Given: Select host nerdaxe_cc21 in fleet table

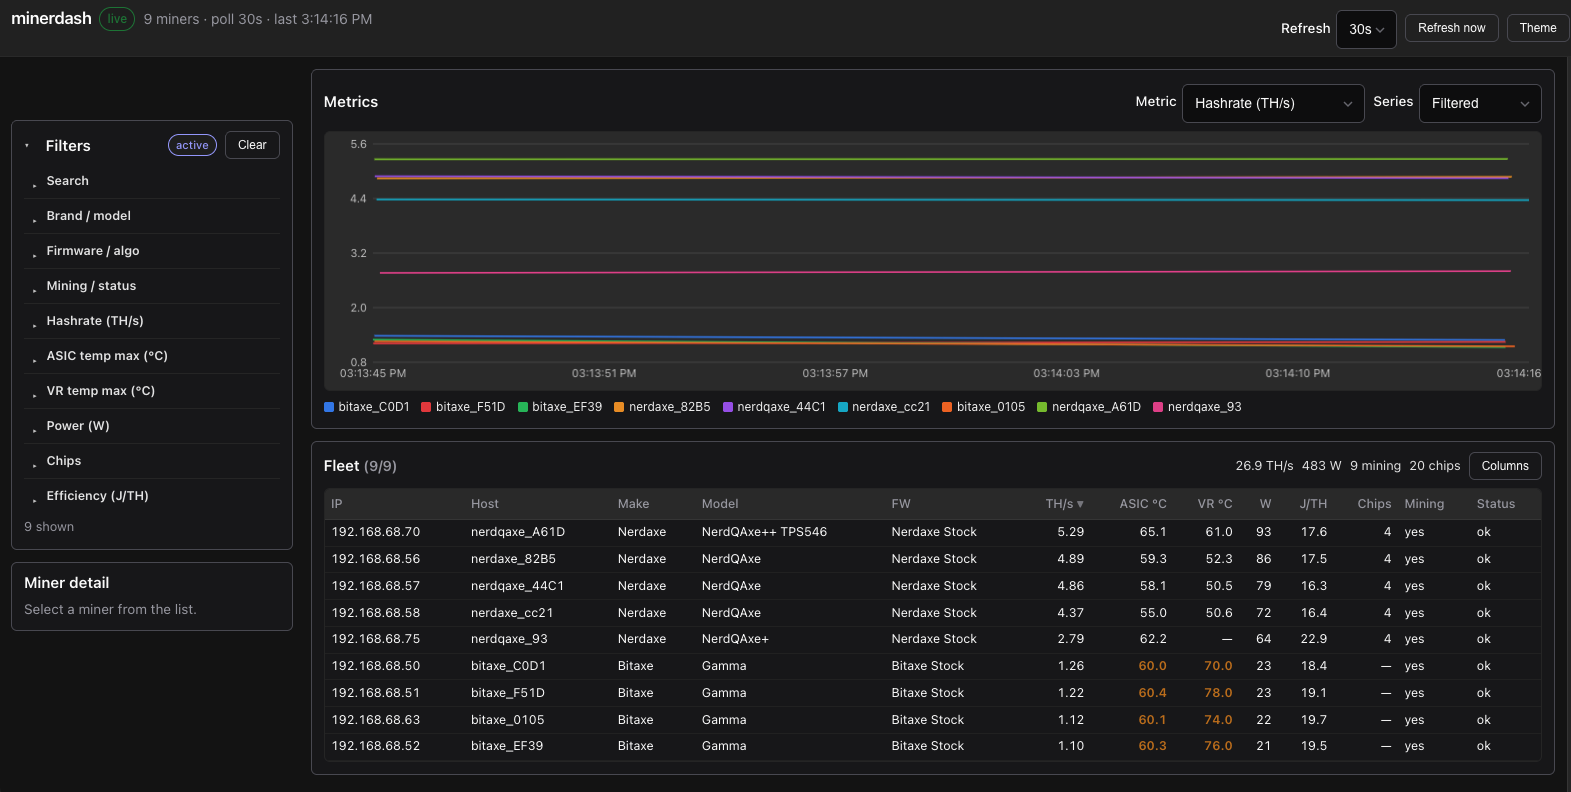Looking at the screenshot, I should pyautogui.click(x=512, y=613).
